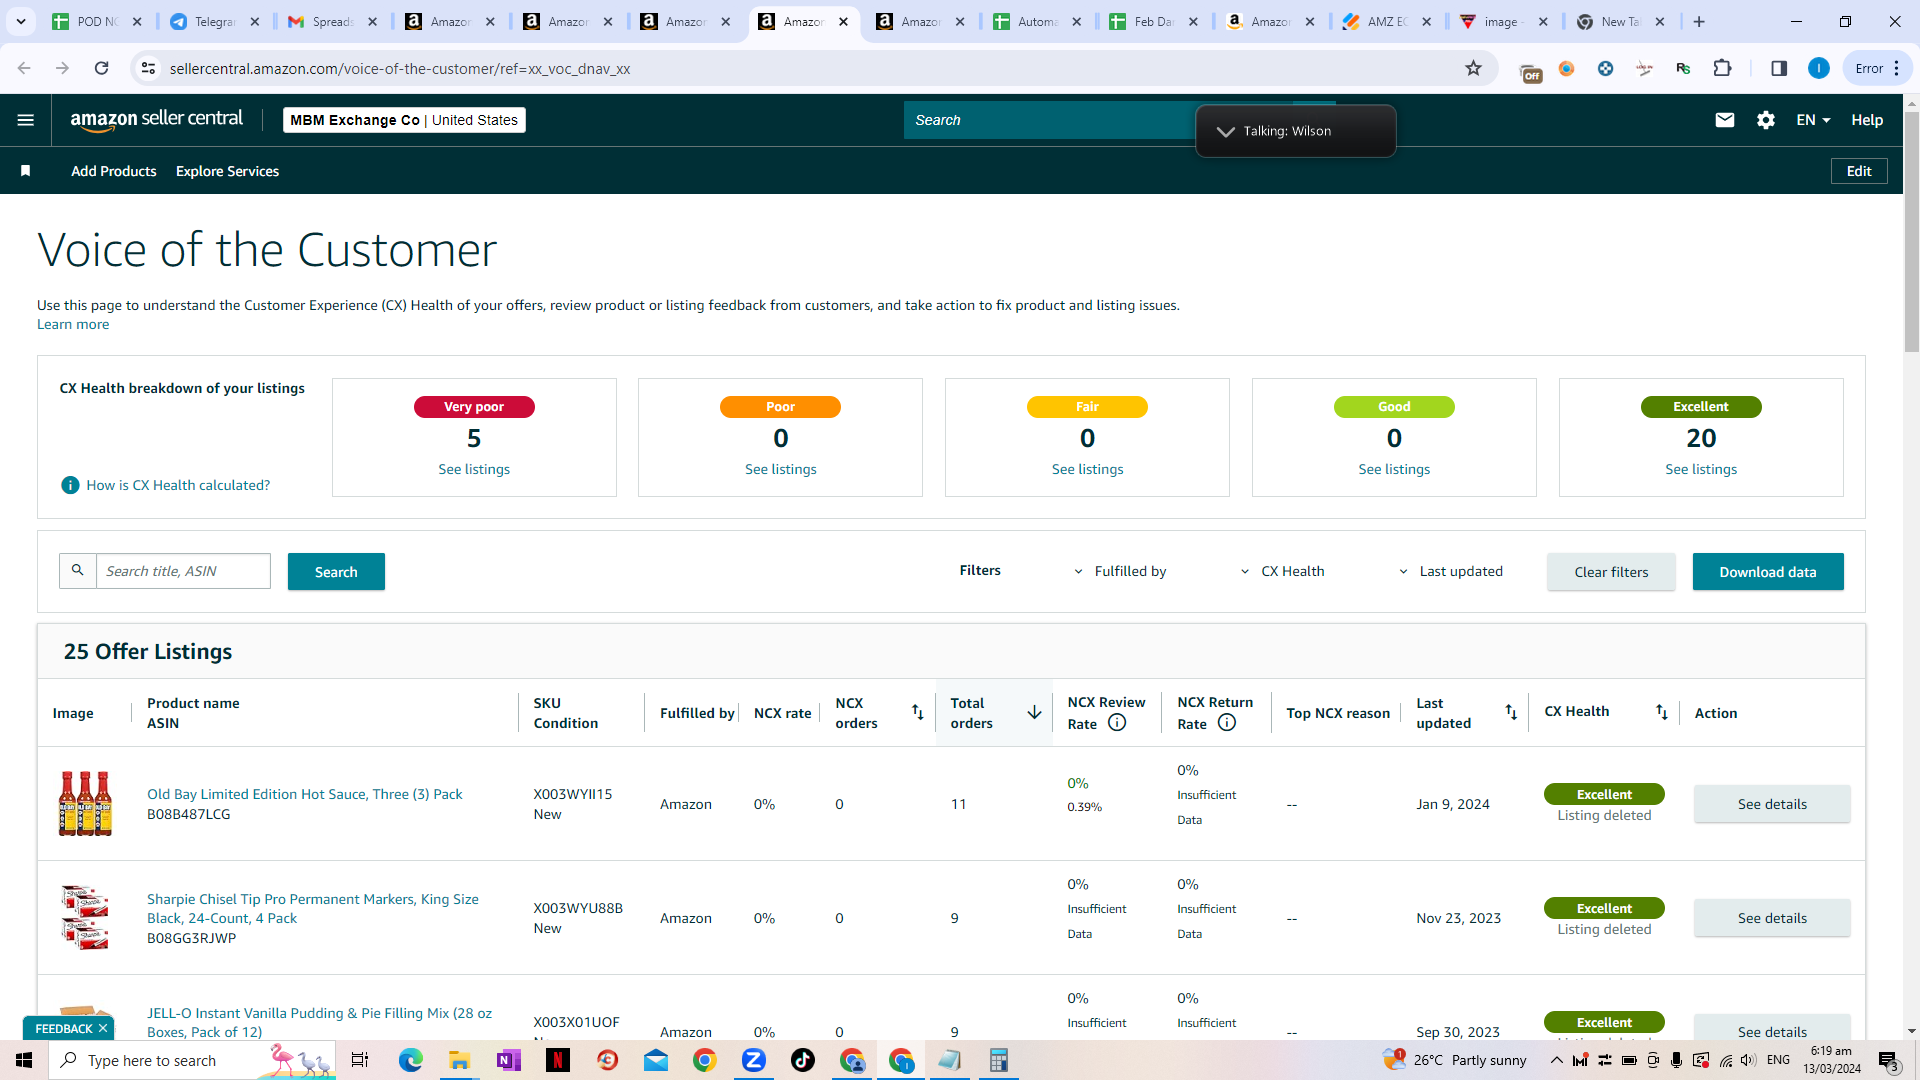Open Calculator from taskbar
The image size is (1920, 1080).
click(998, 1060)
